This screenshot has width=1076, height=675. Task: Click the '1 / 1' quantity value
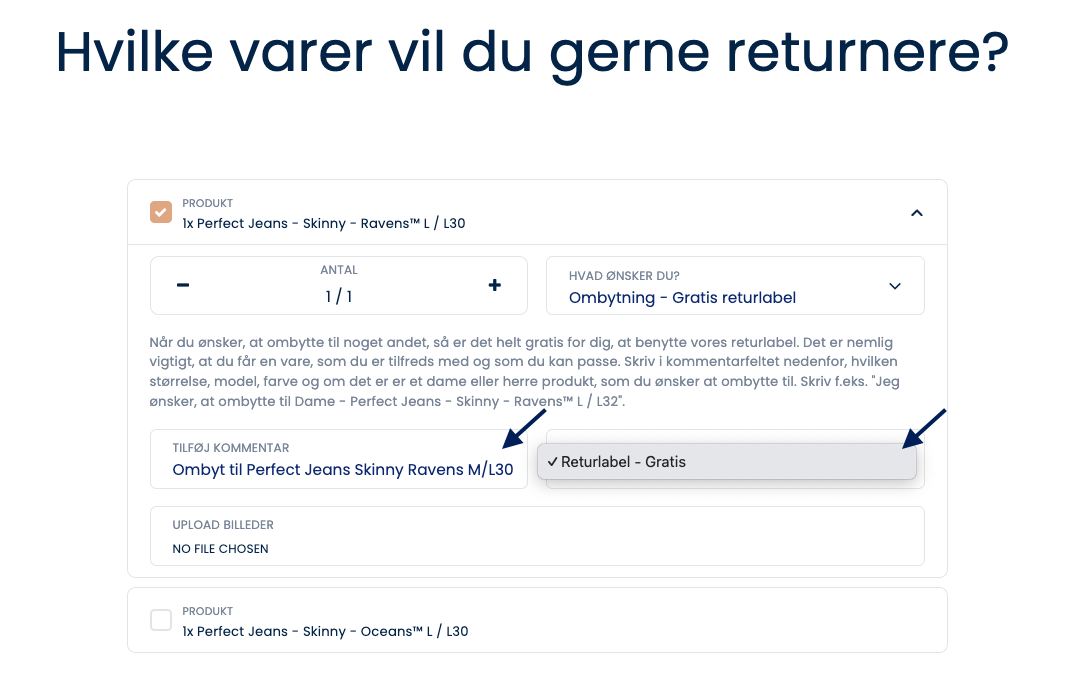[x=339, y=297]
